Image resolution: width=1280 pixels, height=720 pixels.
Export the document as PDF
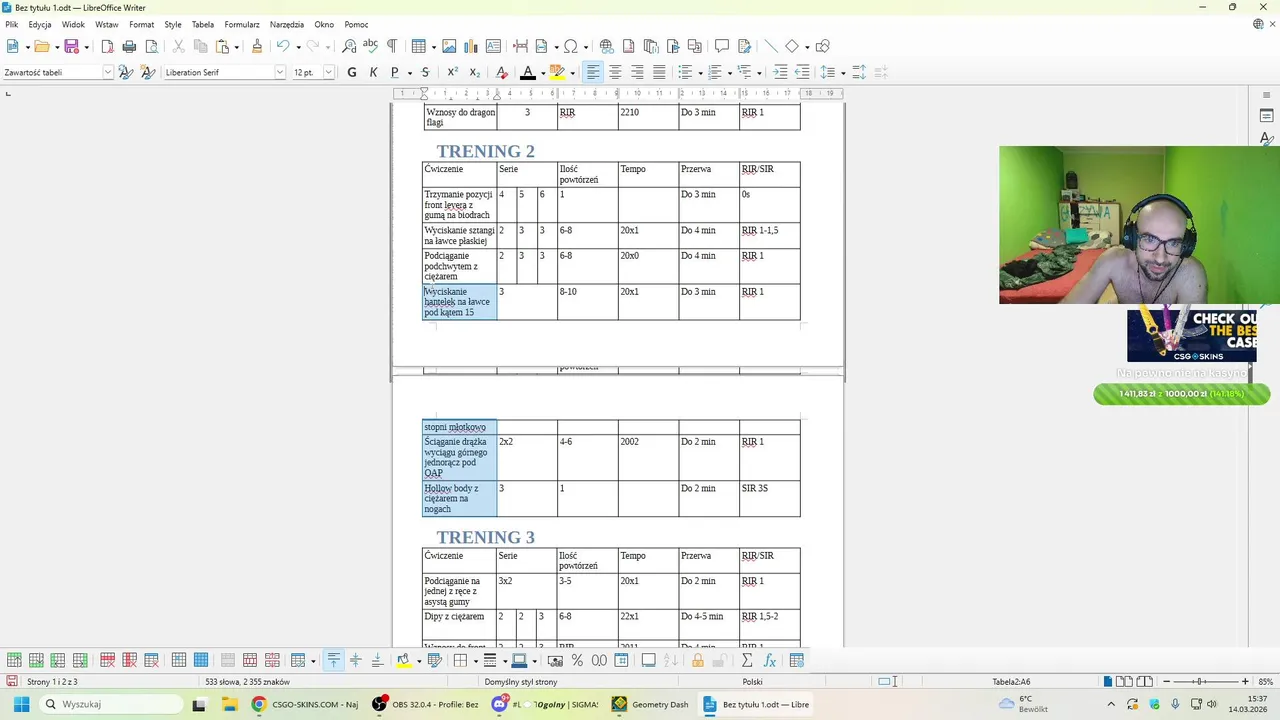[x=107, y=46]
